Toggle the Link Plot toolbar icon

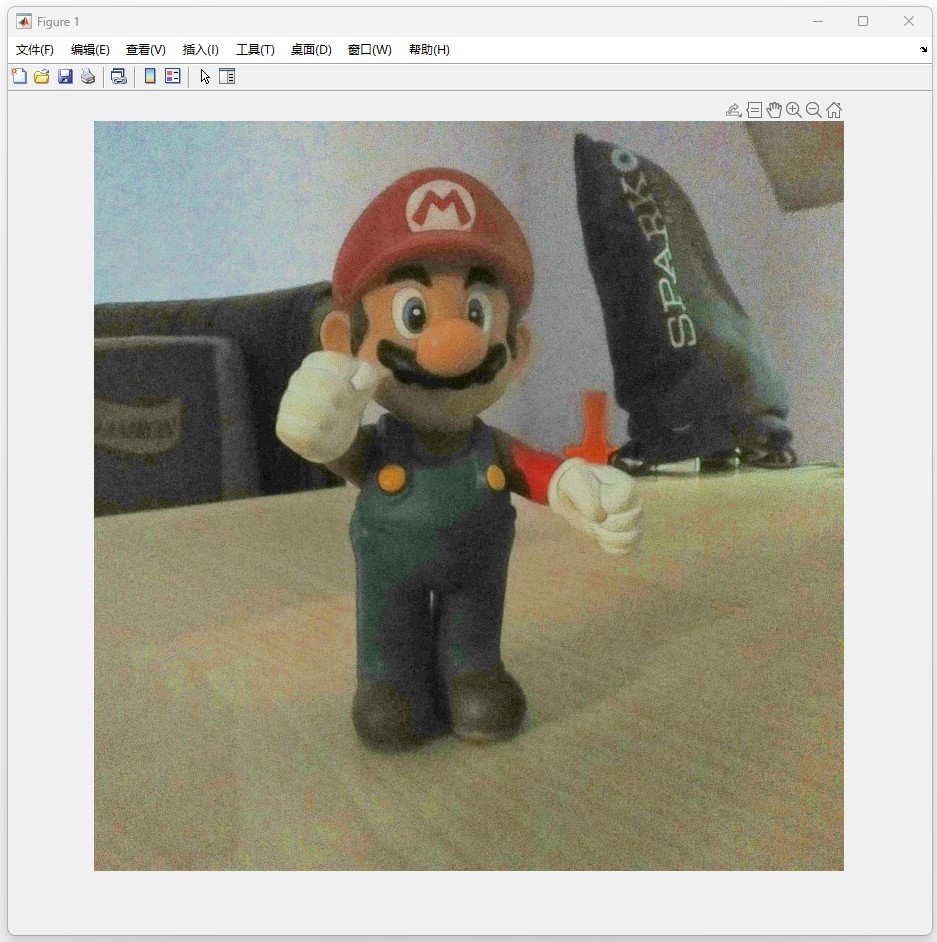pos(119,76)
